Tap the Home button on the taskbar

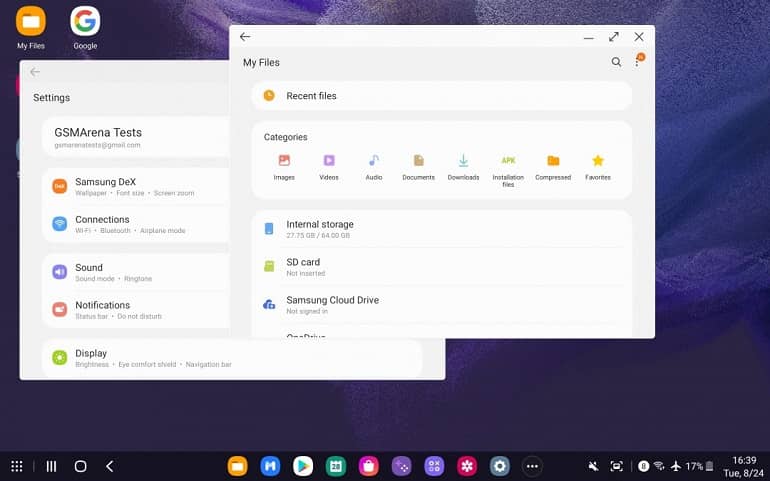click(81, 466)
